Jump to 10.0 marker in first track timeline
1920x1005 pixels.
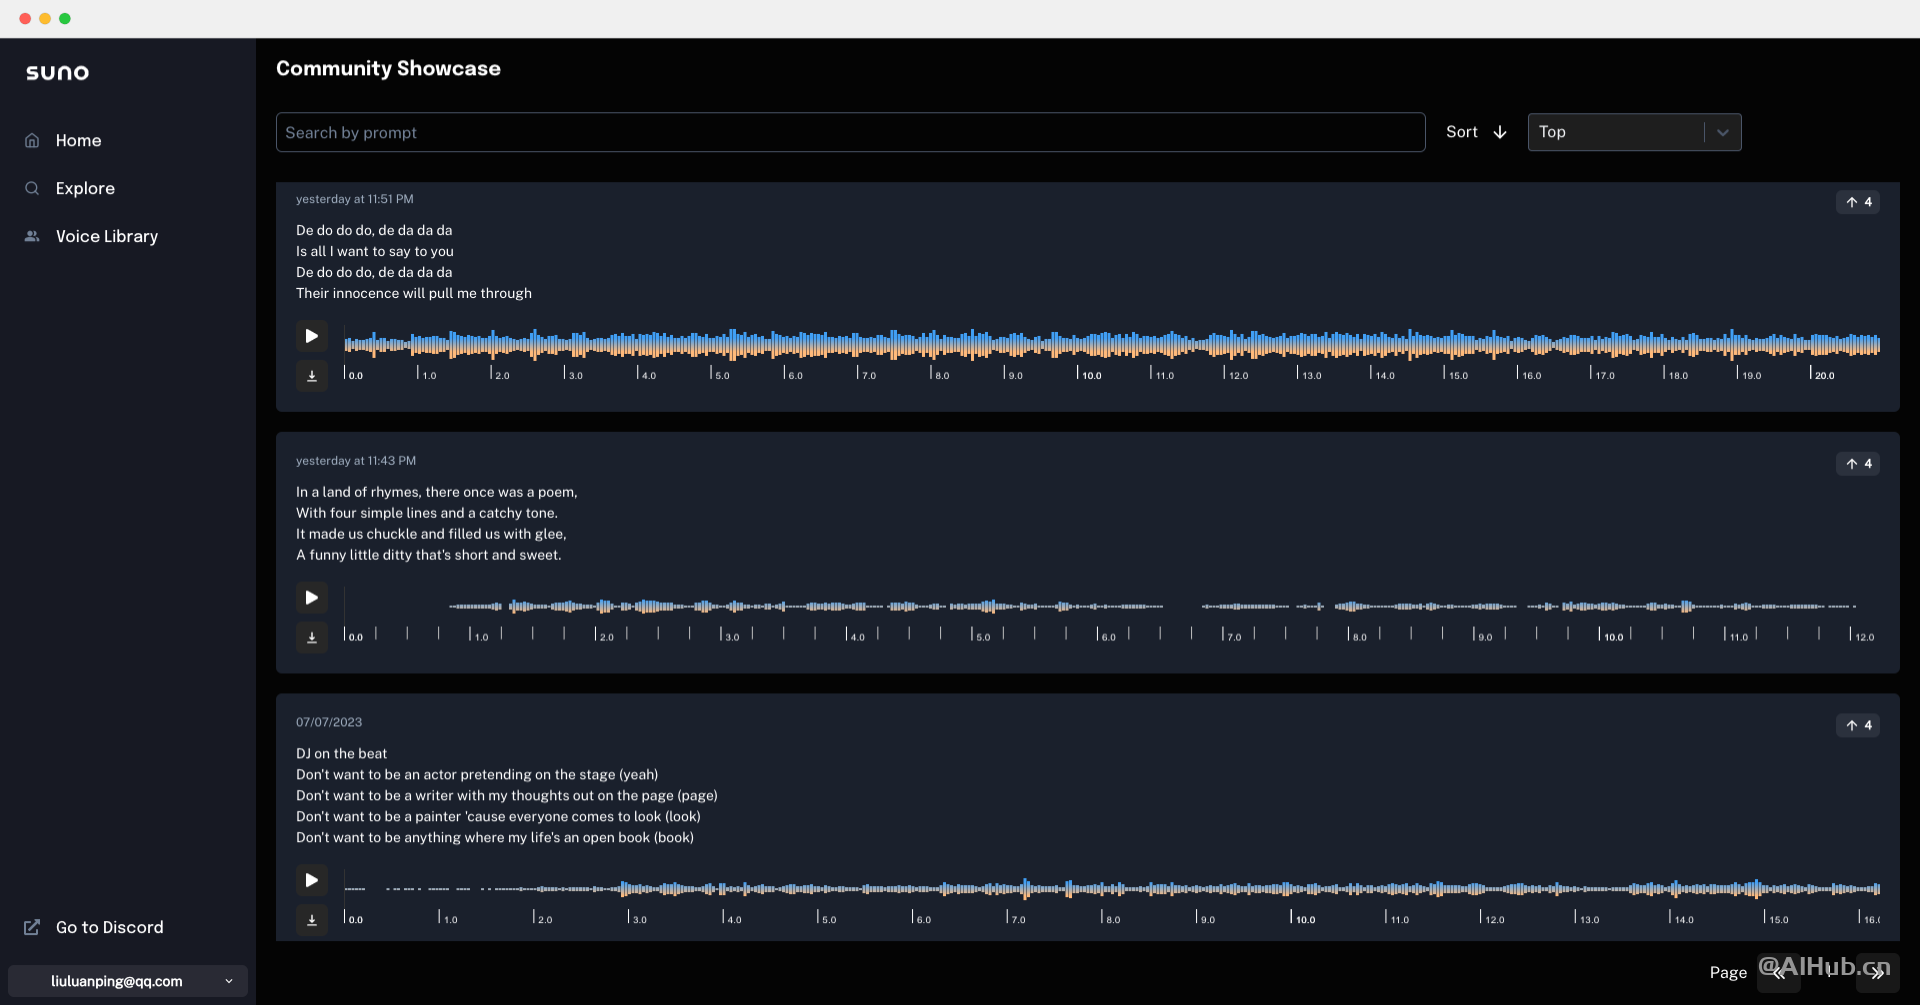[x=1091, y=375]
